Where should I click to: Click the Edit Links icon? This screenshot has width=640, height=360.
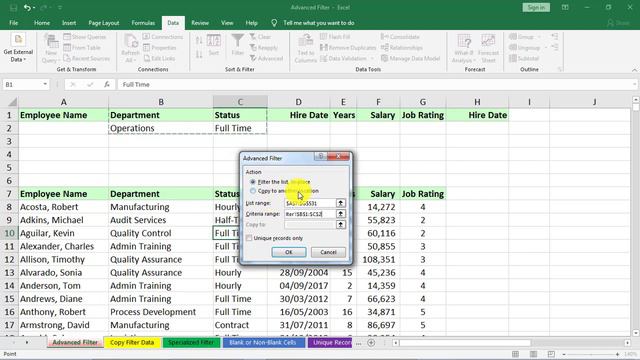147,58
